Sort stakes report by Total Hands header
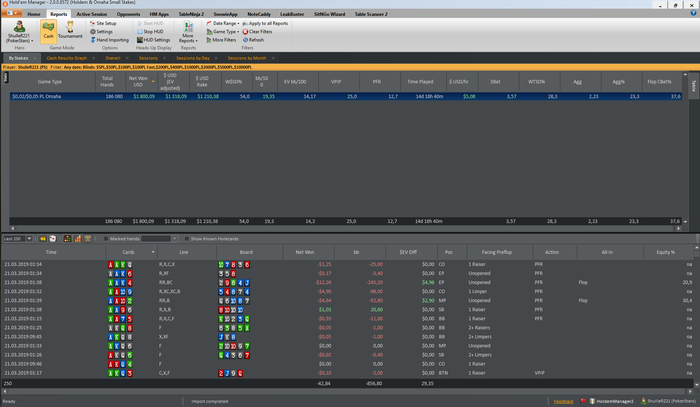The width and height of the screenshot is (700, 407). [x=107, y=82]
